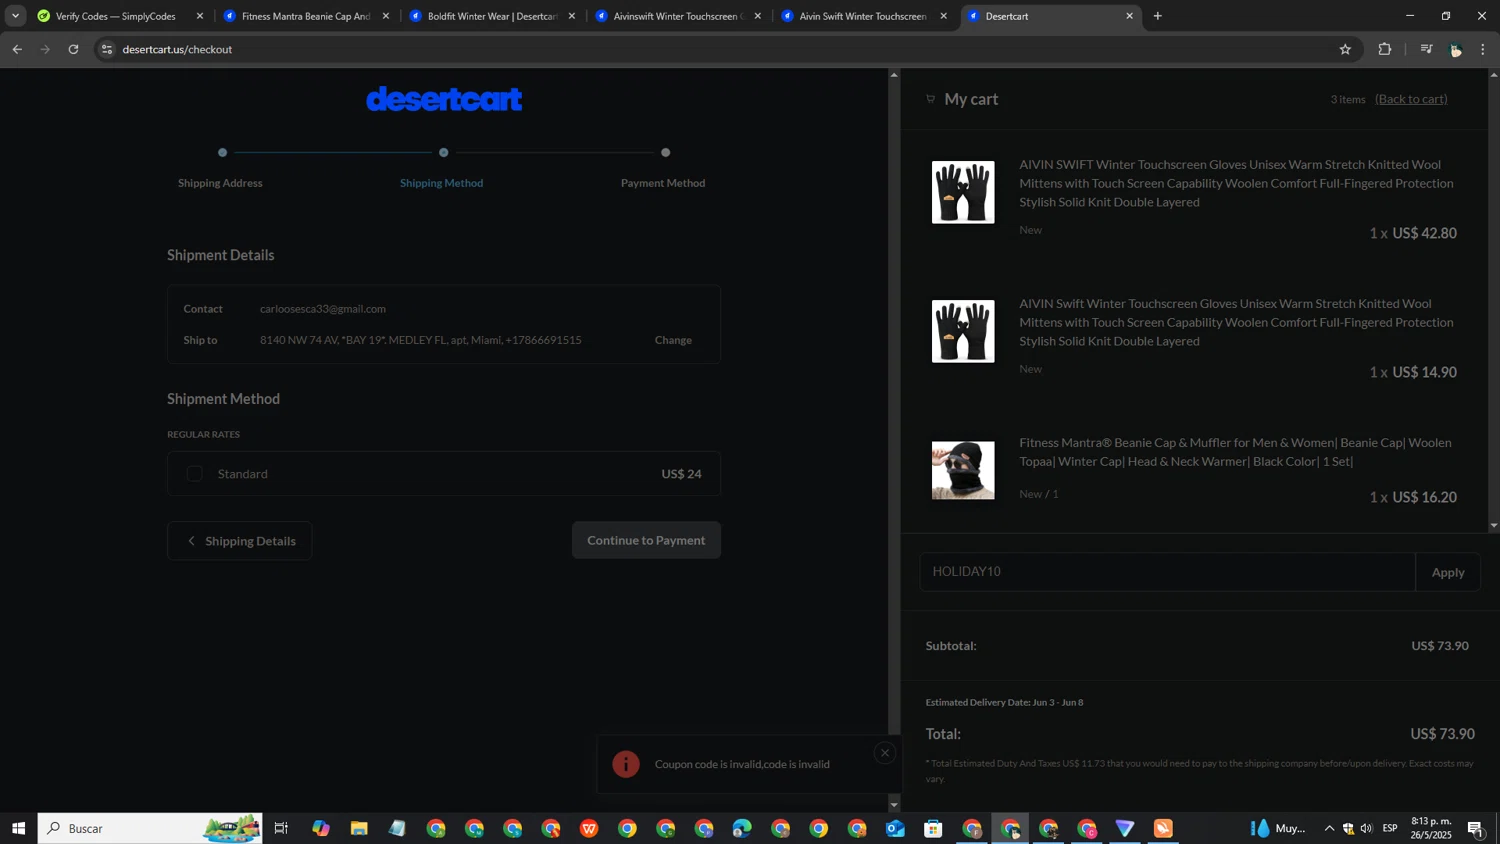This screenshot has width=1500, height=844.
Task: Click the address bar URL
Action: pos(177,49)
